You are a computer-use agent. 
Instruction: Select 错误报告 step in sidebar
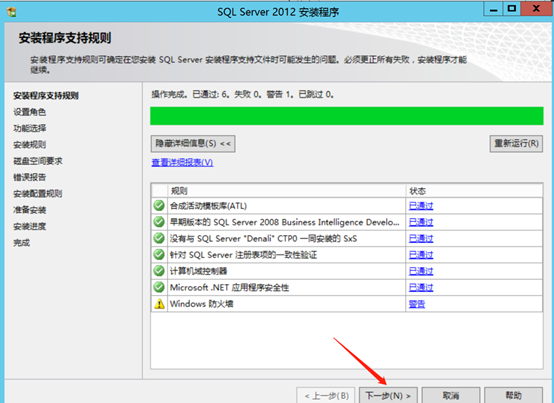[x=30, y=177]
